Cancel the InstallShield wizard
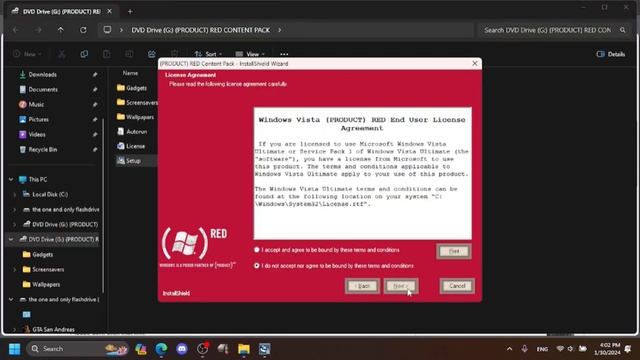Image resolution: width=640 pixels, height=360 pixels. click(457, 286)
